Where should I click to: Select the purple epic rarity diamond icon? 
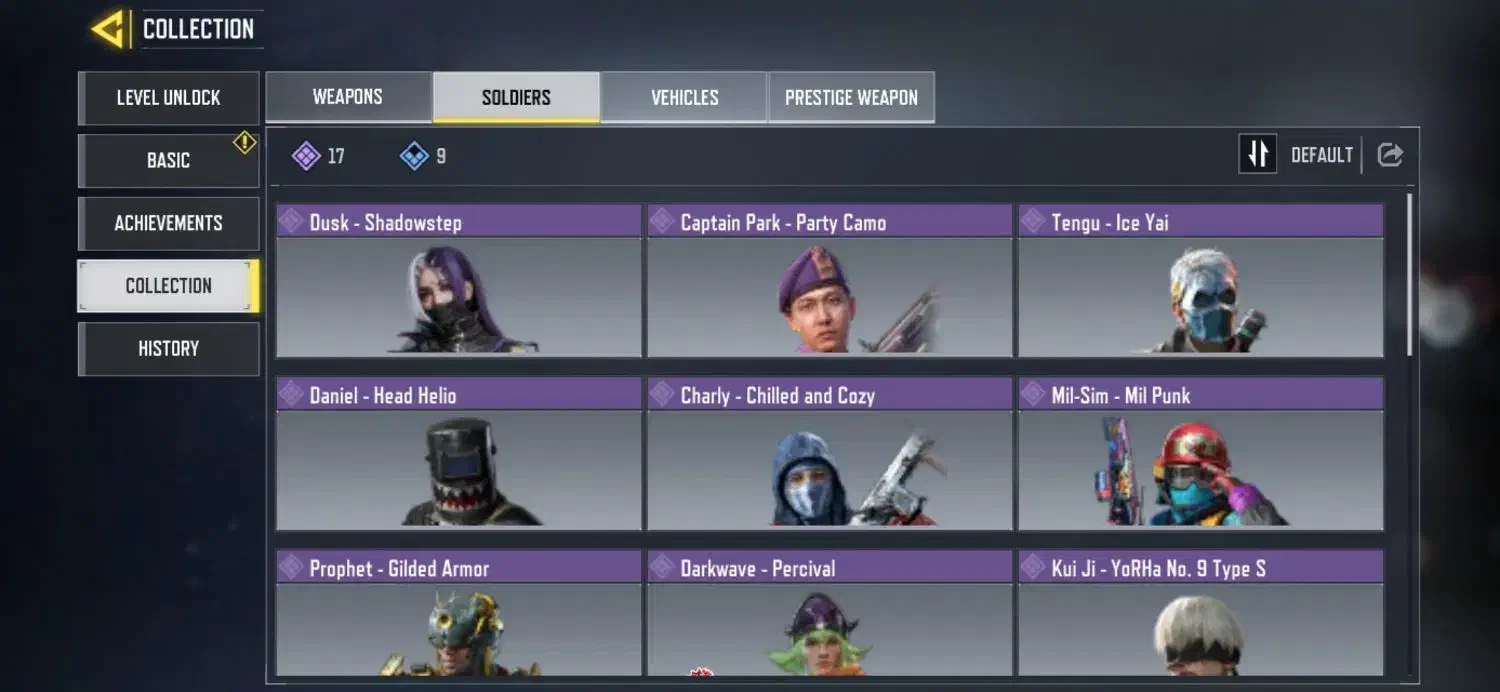click(x=306, y=156)
